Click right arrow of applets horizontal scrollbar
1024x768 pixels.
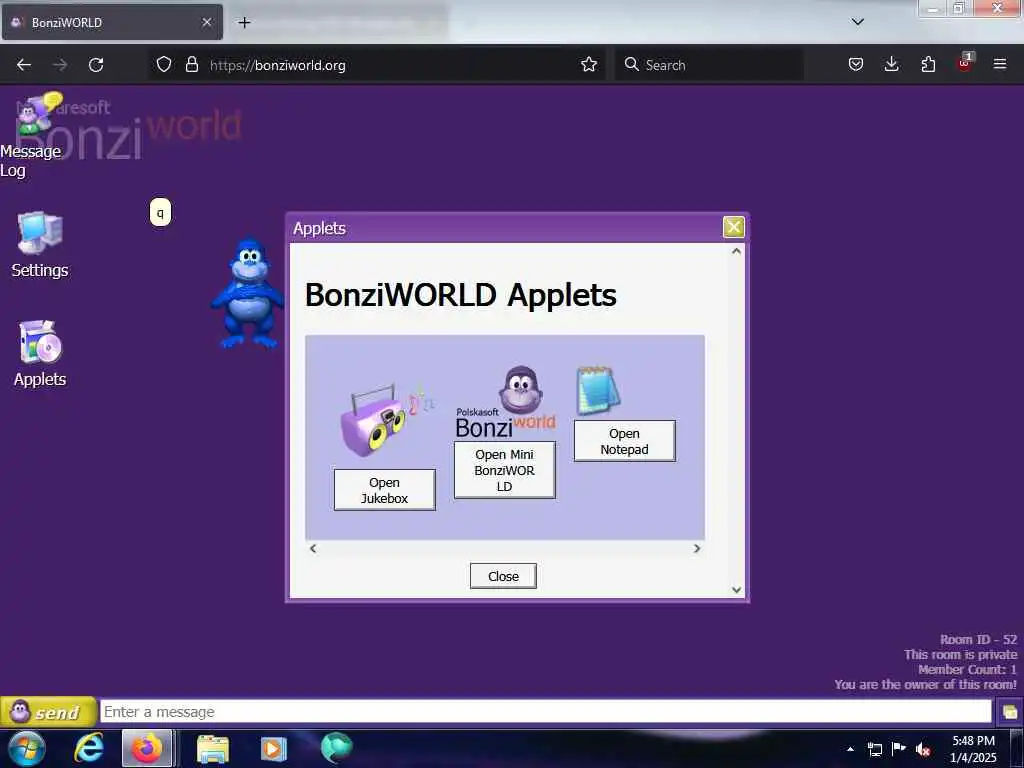(697, 548)
